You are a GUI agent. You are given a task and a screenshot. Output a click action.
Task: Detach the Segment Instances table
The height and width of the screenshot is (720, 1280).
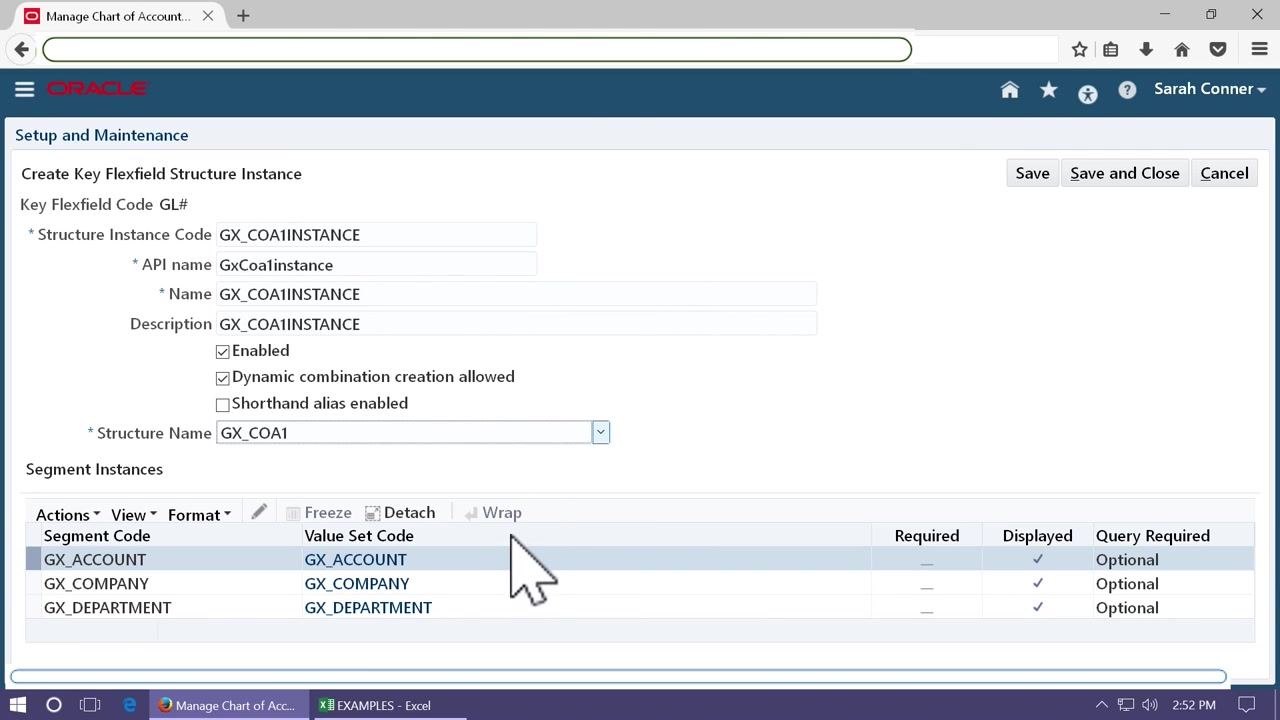400,513
